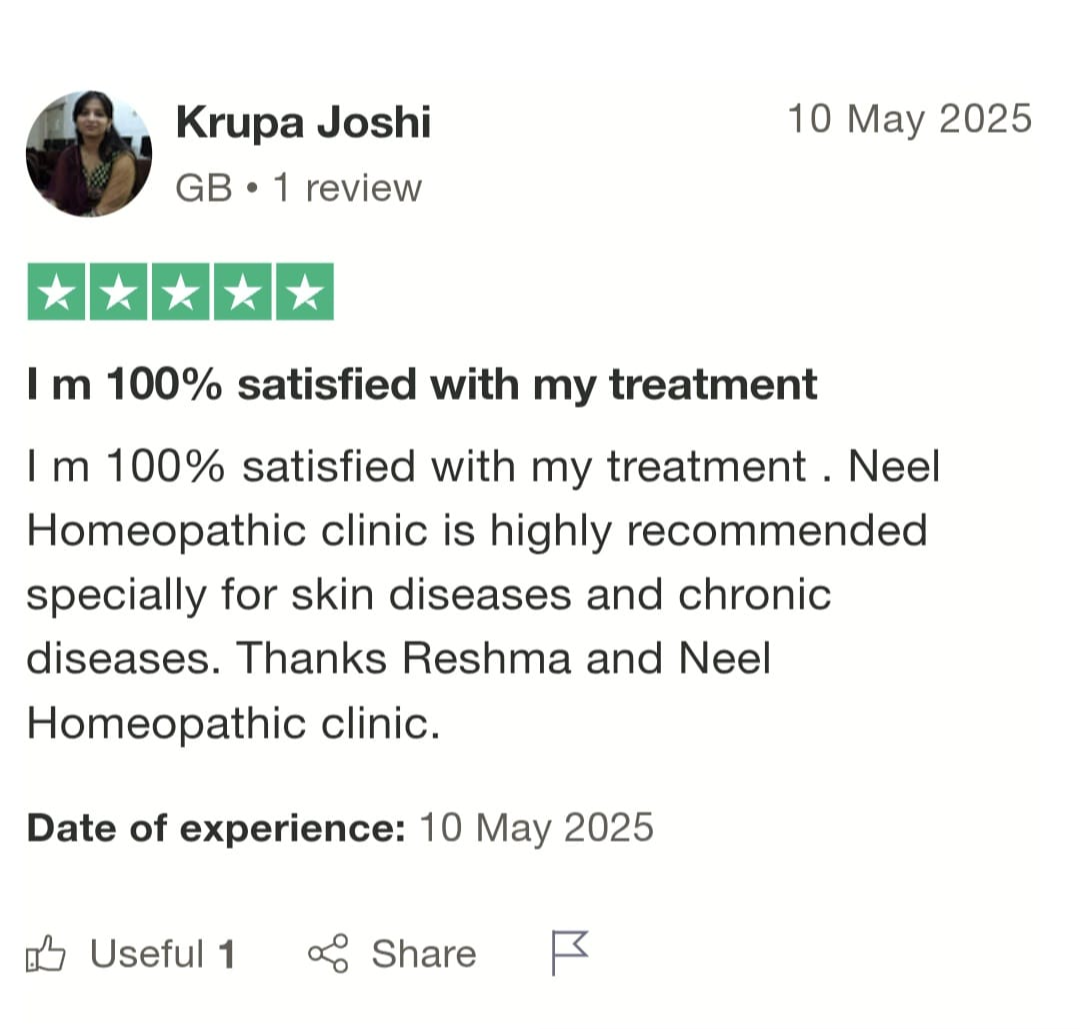Open the Krupa Joshi reviewer name link
Viewport: 1080px width, 1029px height.
(x=303, y=123)
